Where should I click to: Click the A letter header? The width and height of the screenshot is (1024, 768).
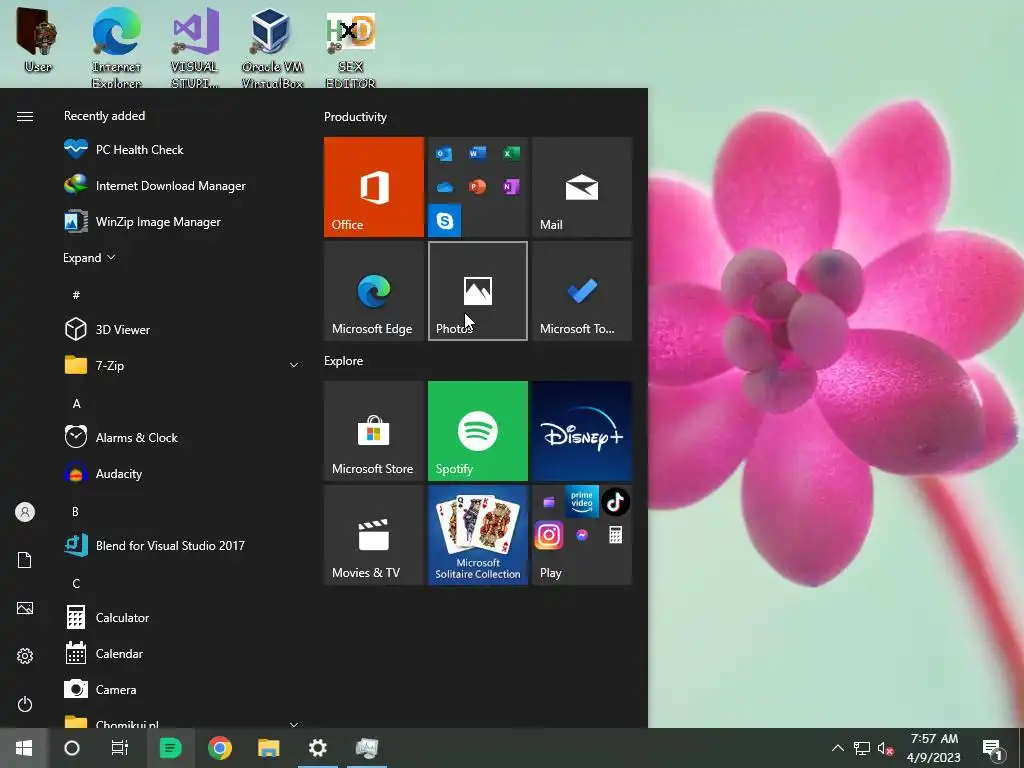click(76, 404)
